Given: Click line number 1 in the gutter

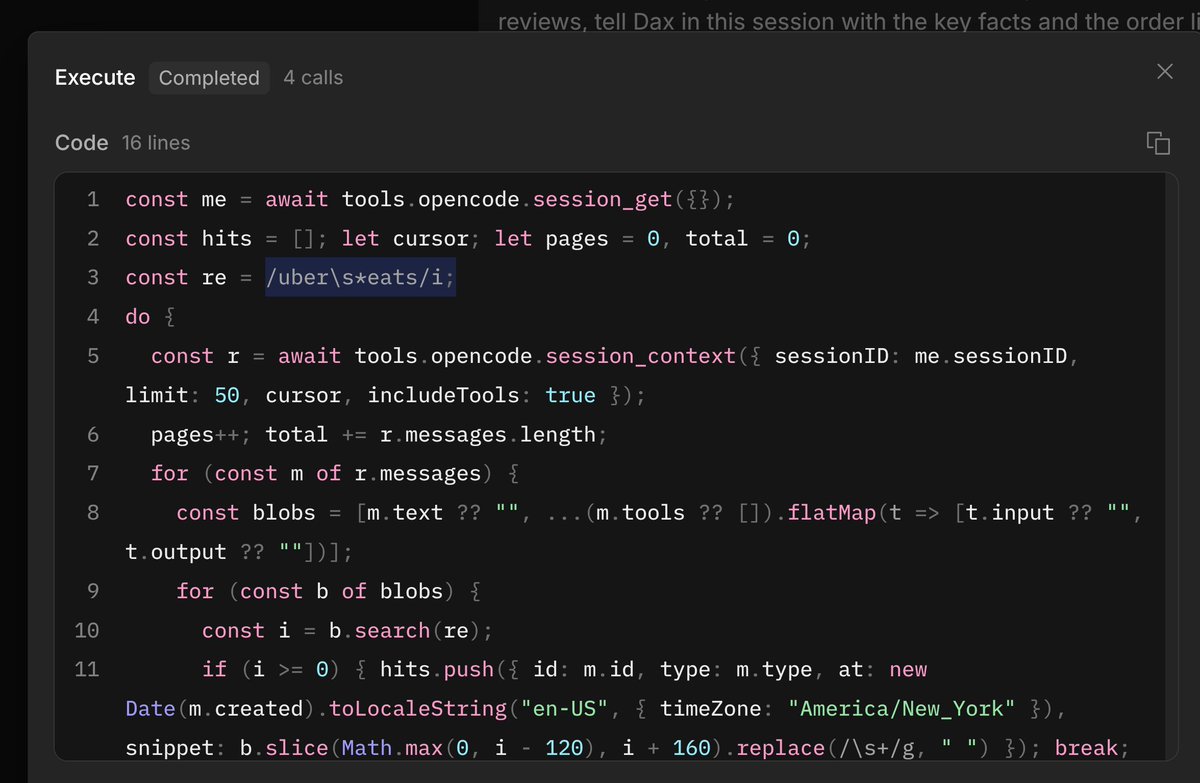Looking at the screenshot, I should (93, 200).
